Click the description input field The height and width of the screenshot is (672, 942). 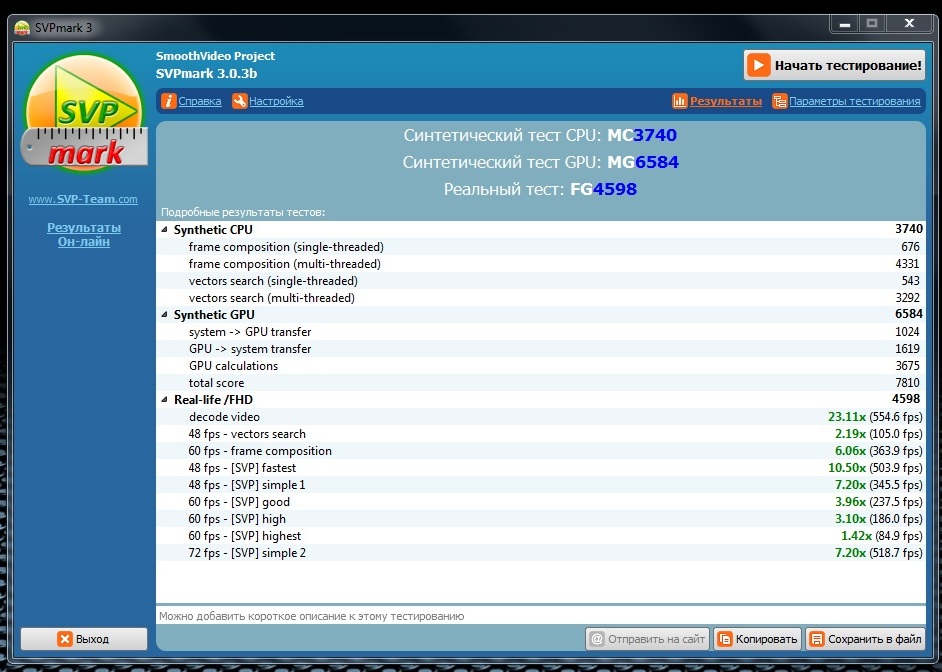coord(541,616)
